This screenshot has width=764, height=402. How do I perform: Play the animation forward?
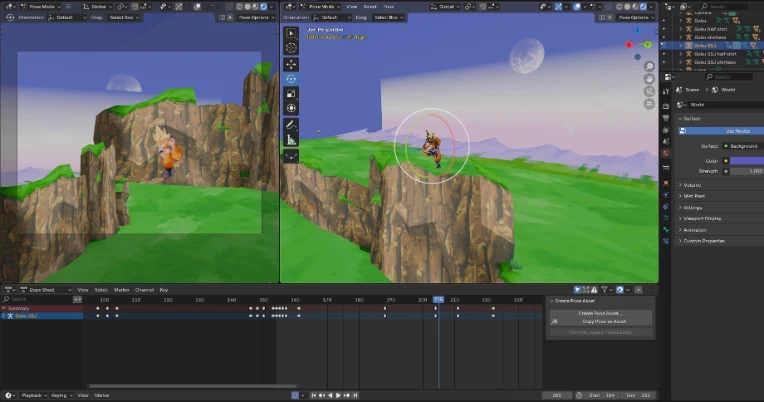(x=338, y=395)
